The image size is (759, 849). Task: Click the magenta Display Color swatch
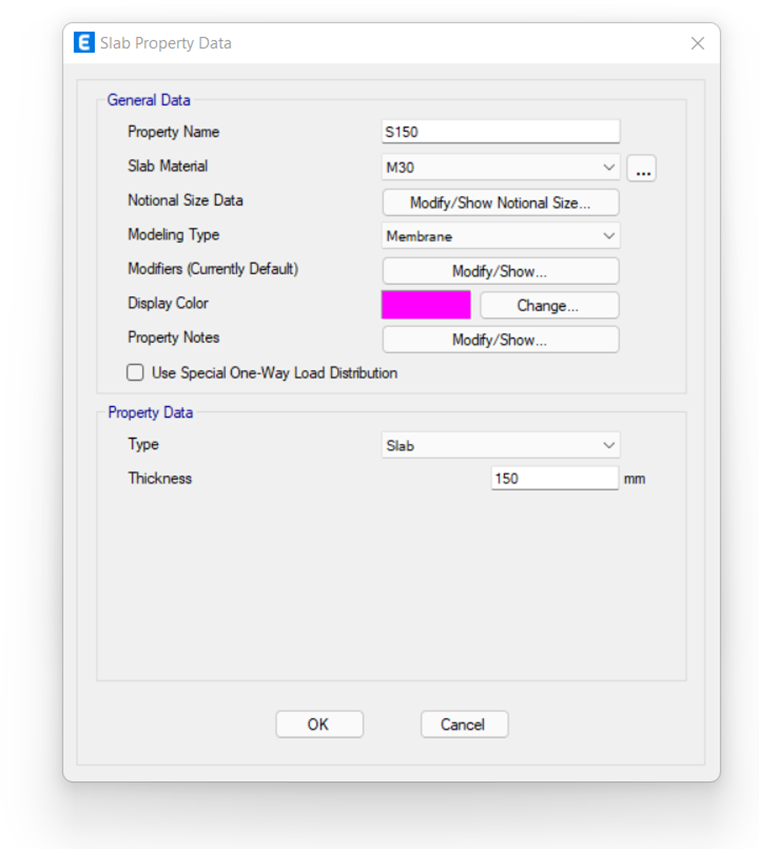point(426,305)
